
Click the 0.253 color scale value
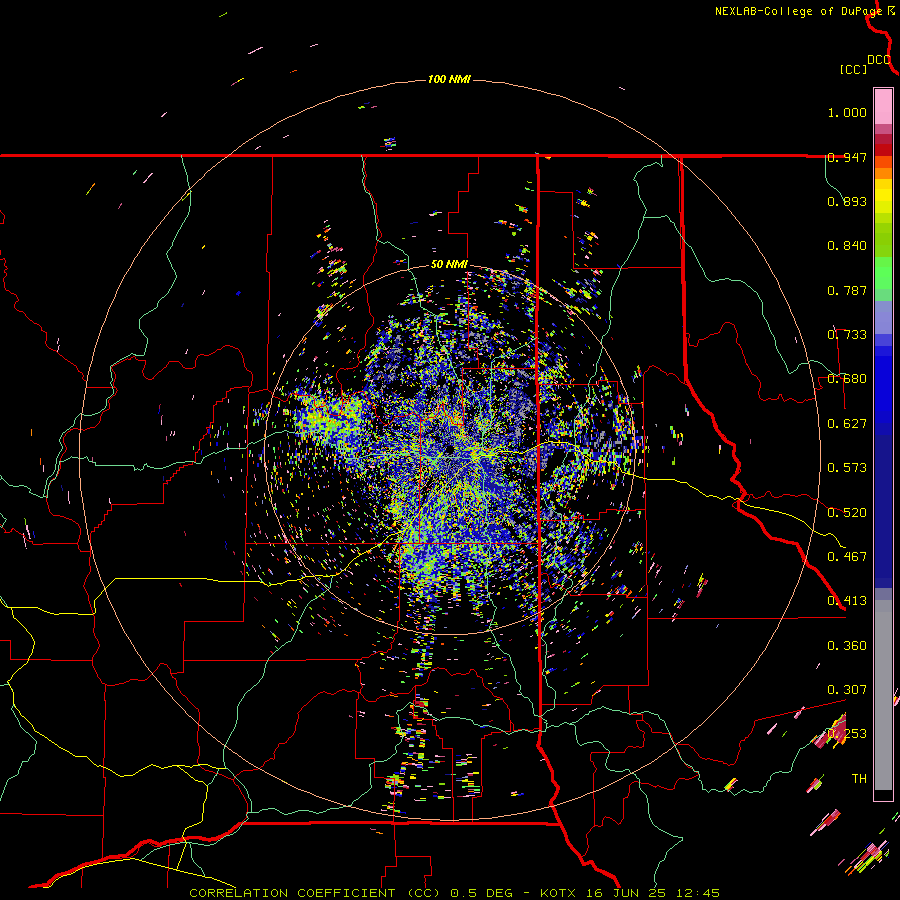[x=847, y=734]
